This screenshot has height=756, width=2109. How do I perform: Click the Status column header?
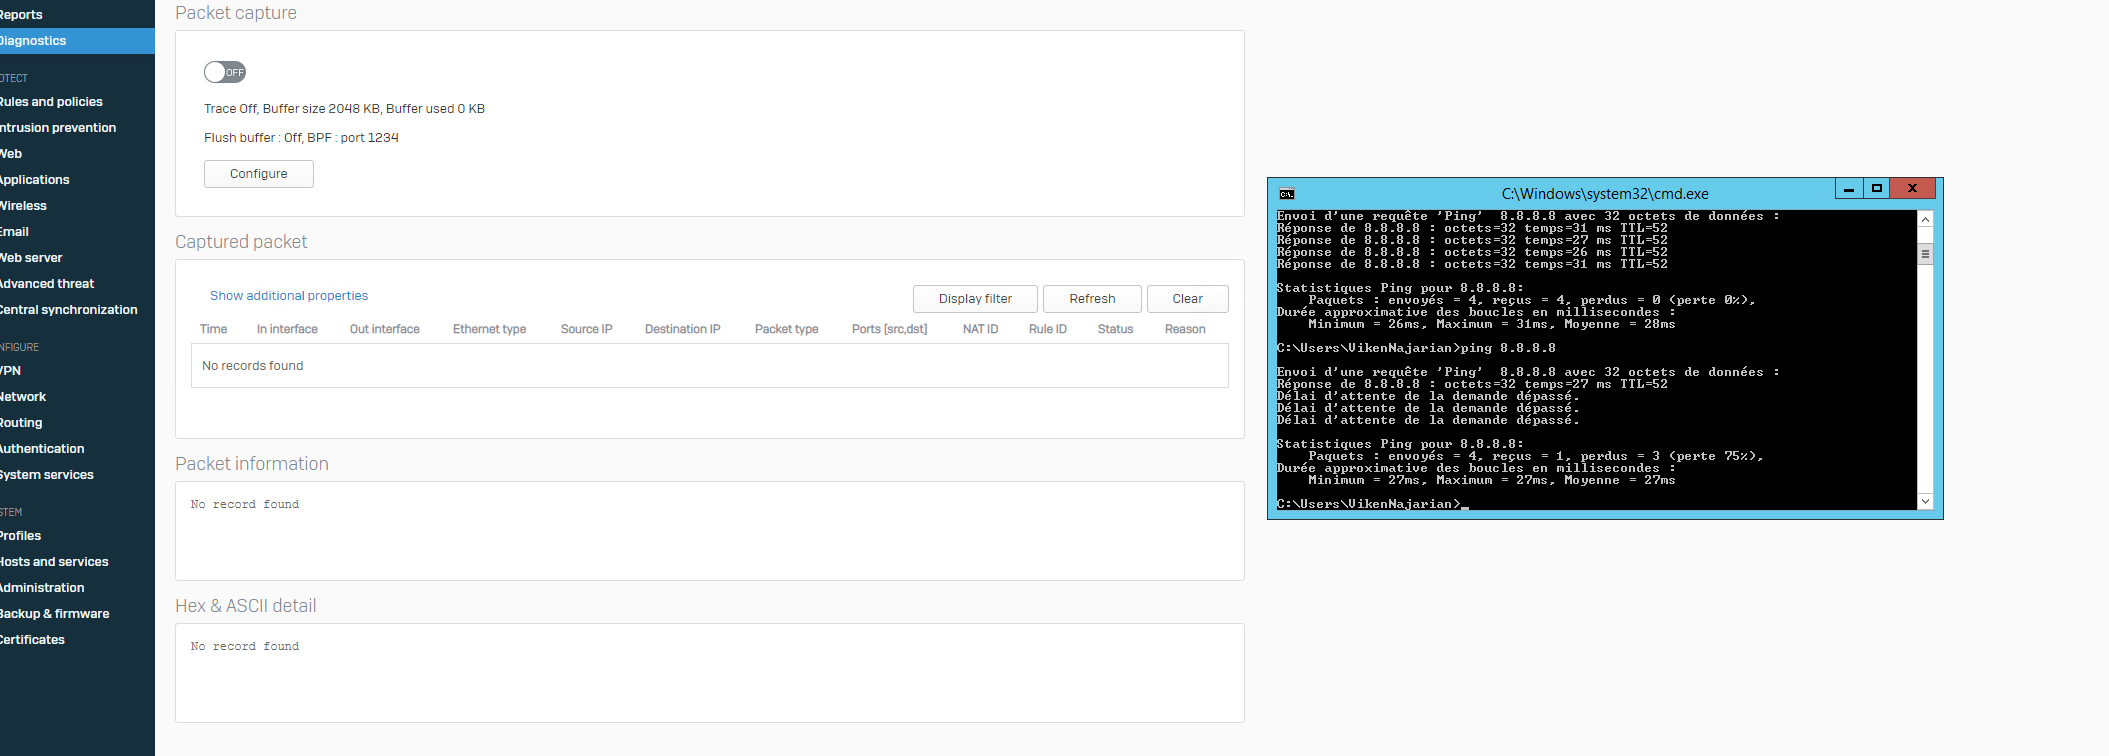pyautogui.click(x=1115, y=329)
